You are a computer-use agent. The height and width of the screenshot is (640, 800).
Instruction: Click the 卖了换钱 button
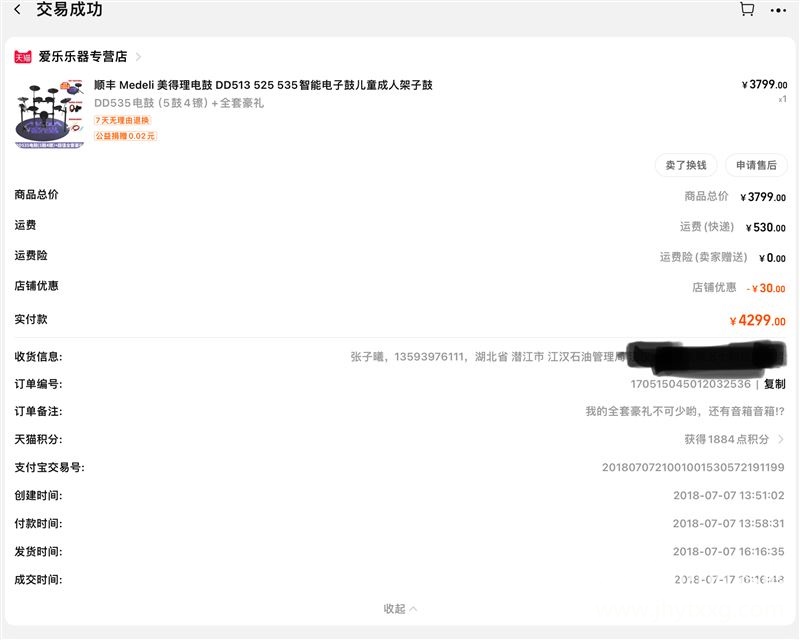tap(686, 165)
